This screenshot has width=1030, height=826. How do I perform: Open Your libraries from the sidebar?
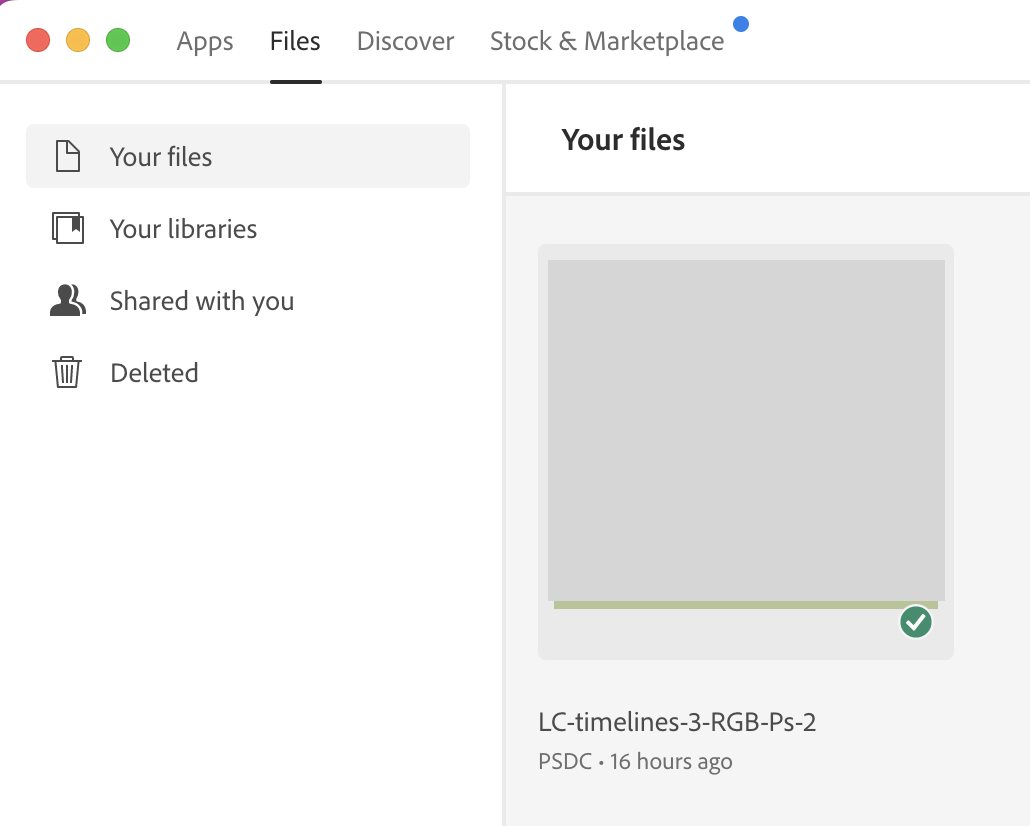(183, 228)
